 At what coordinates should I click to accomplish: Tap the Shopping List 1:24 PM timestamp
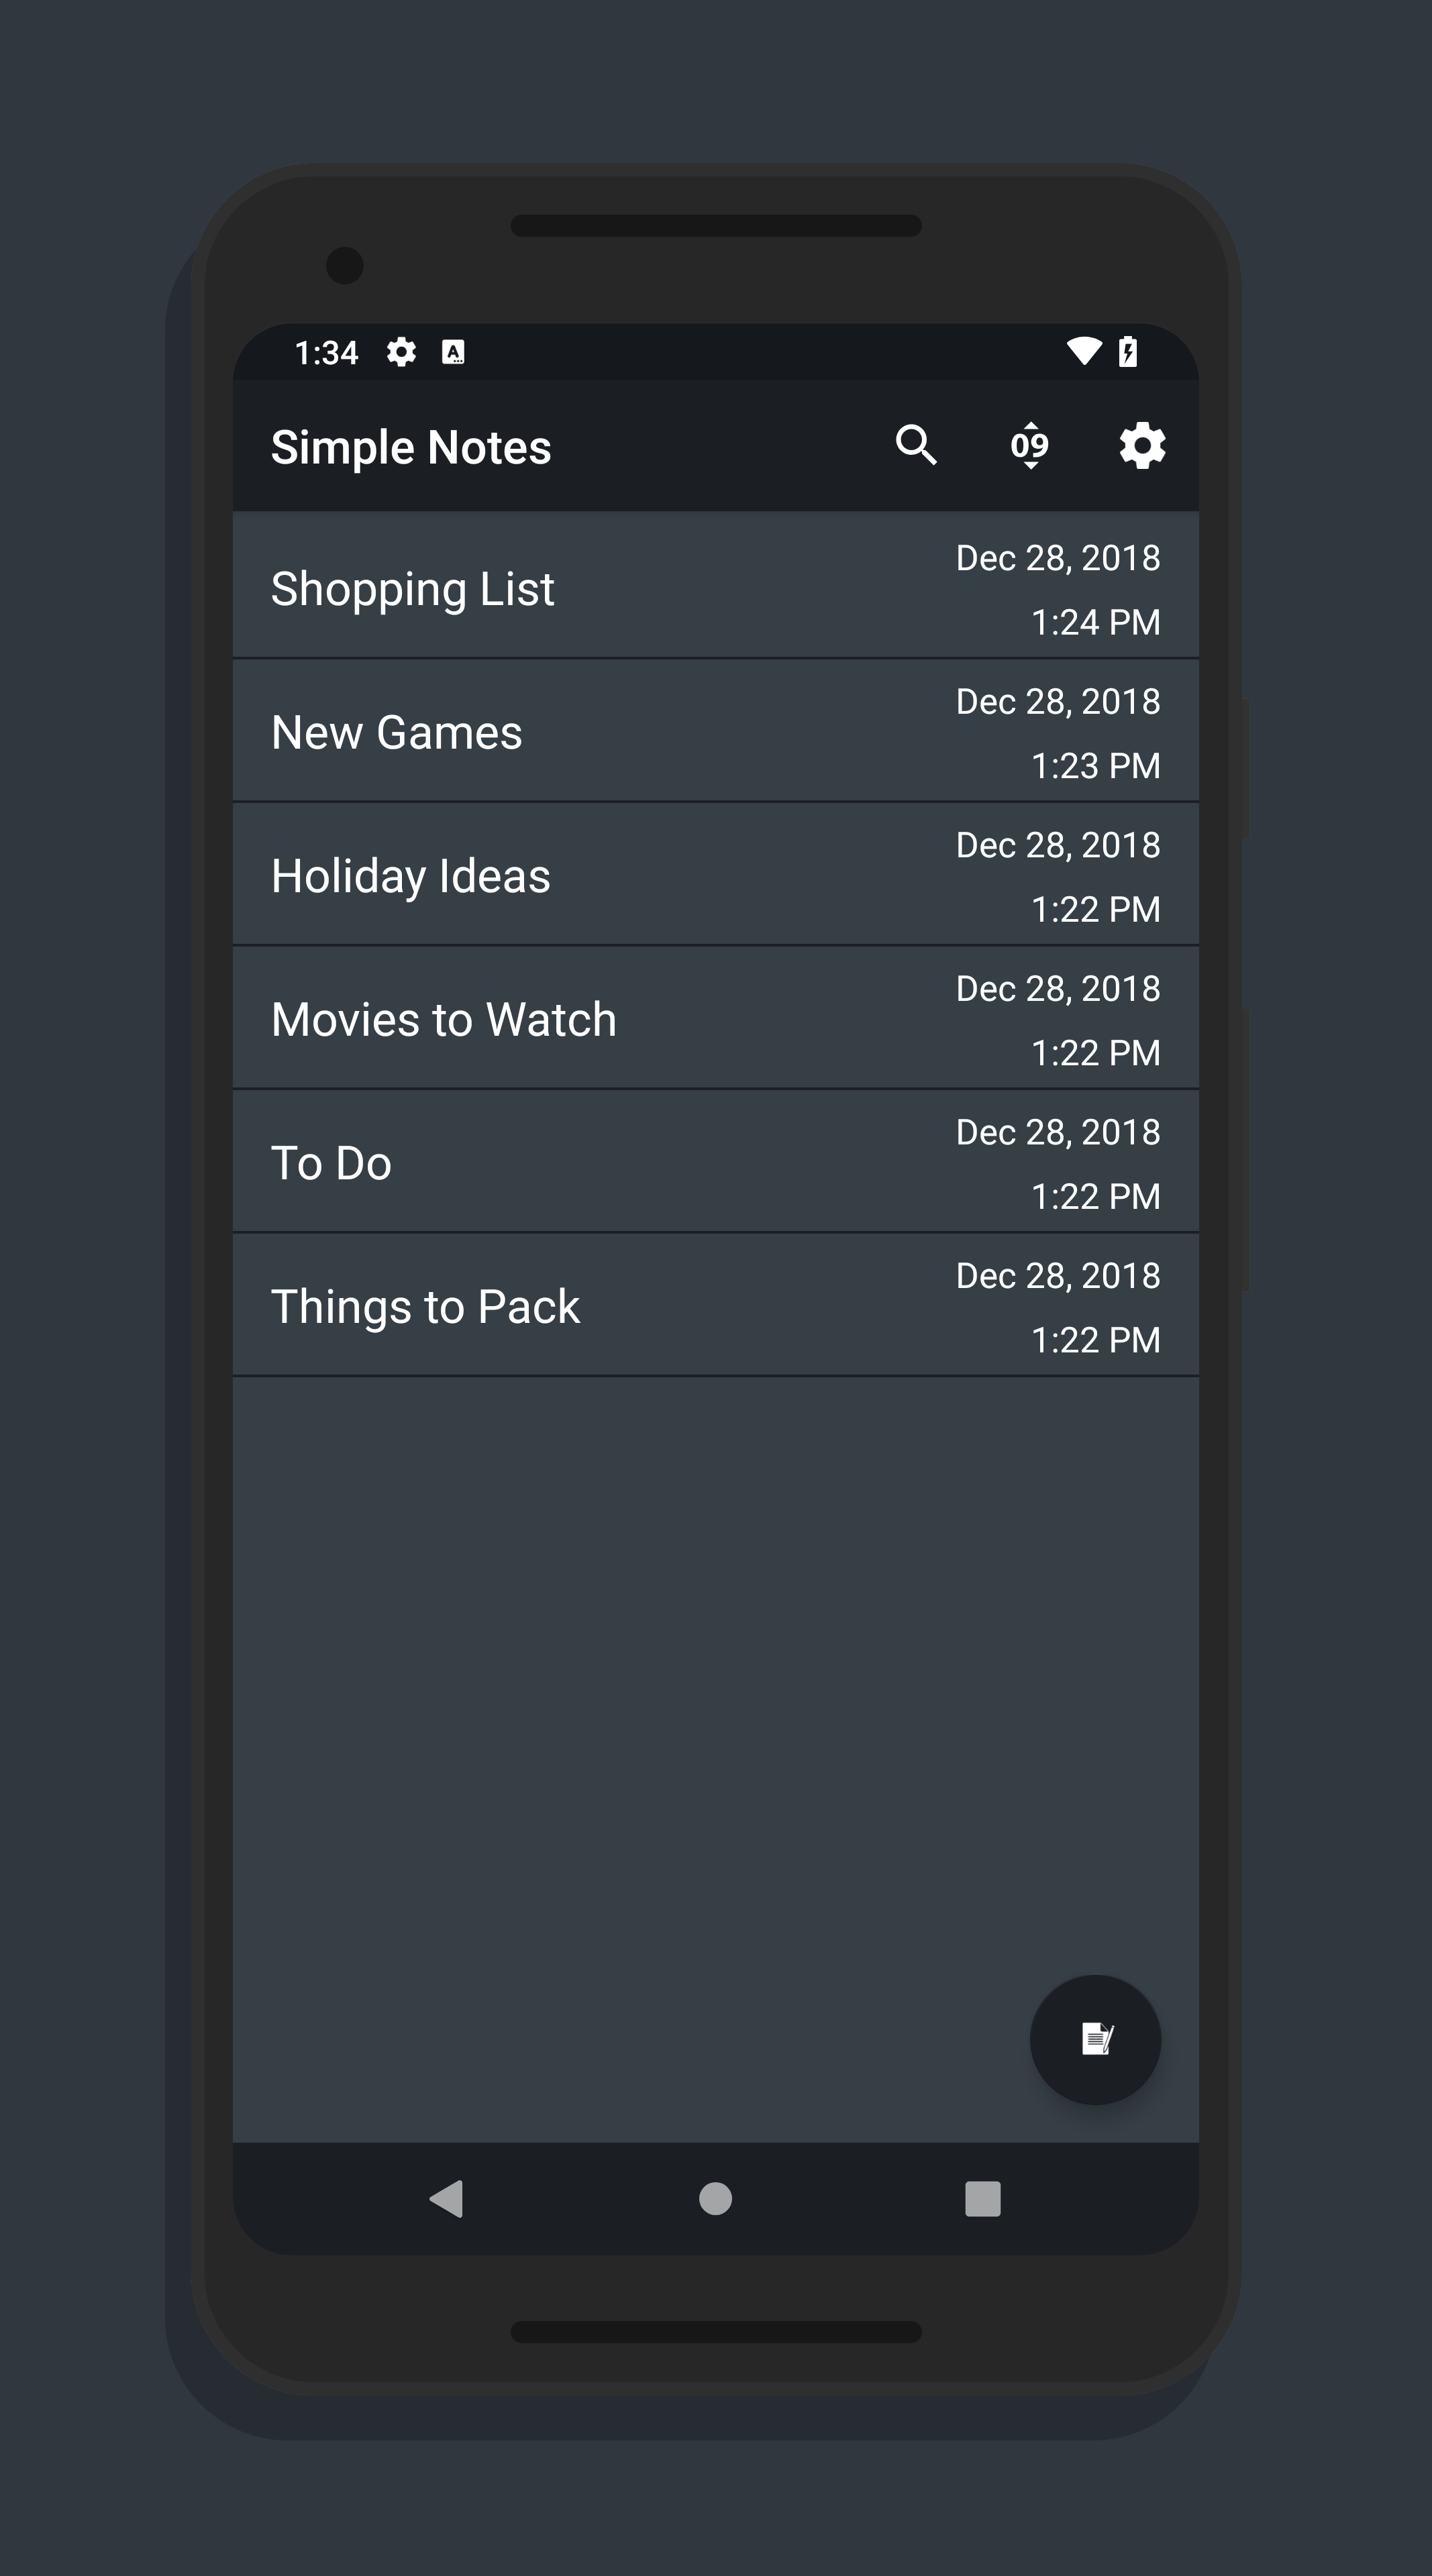(1095, 622)
